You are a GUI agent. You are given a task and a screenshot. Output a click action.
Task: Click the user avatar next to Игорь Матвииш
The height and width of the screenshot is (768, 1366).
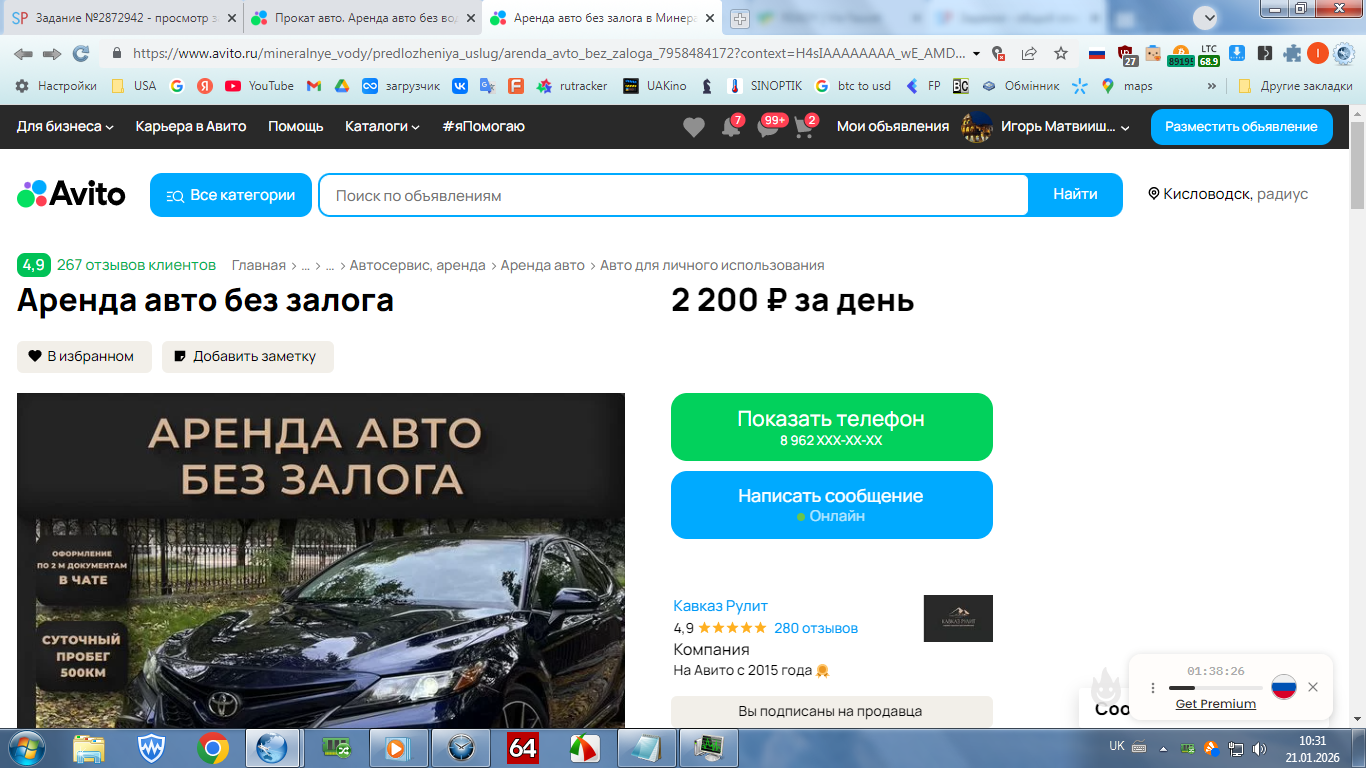pos(976,127)
